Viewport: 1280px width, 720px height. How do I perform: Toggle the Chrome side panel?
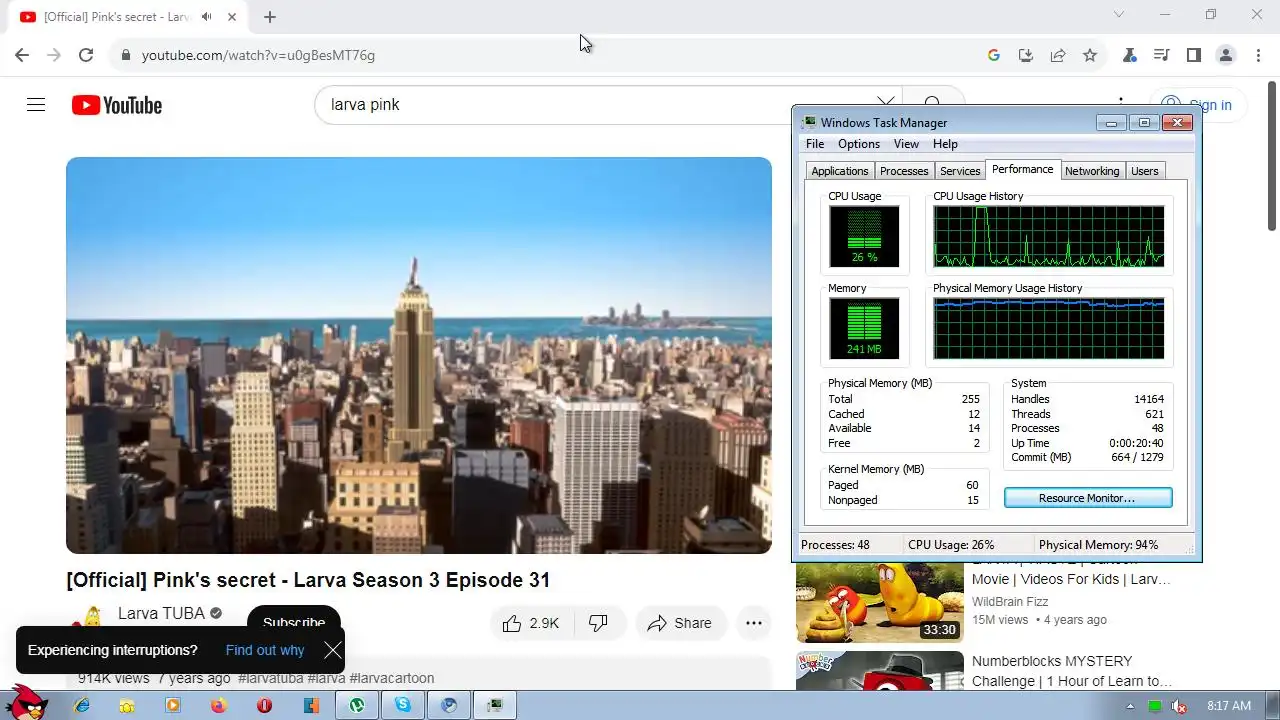coord(1193,55)
